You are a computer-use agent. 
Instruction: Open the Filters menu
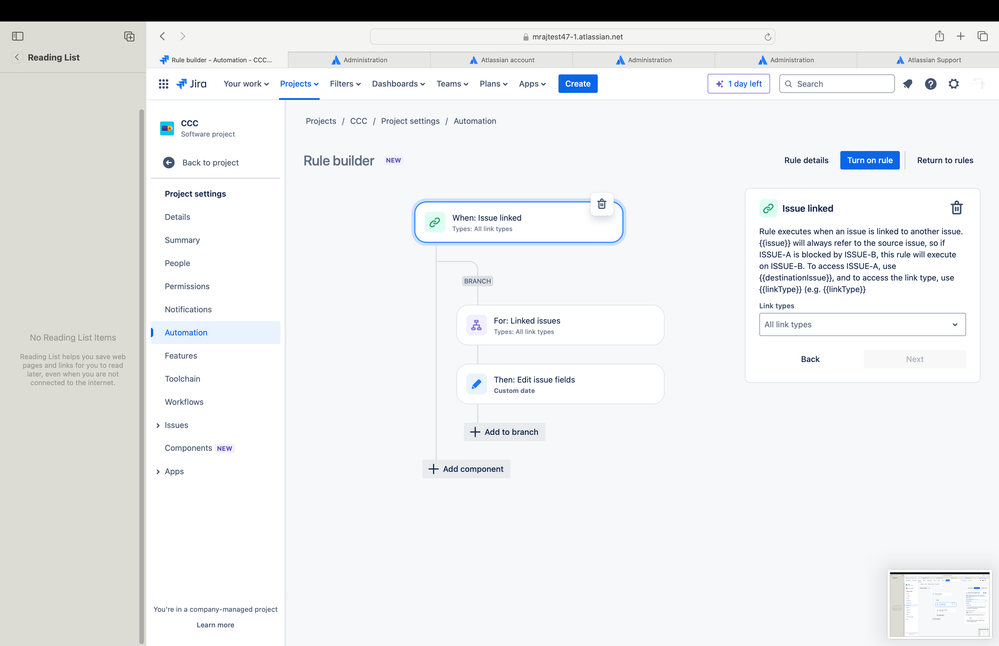[345, 83]
